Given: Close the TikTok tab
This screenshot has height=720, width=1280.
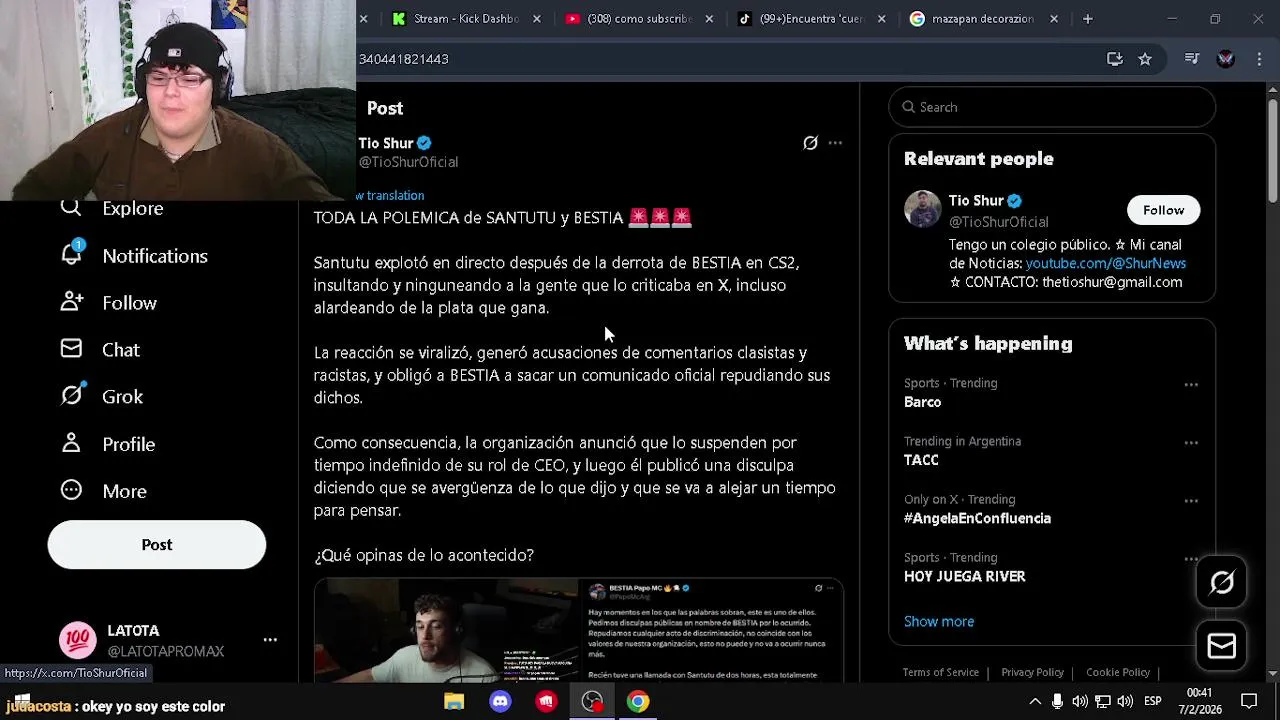Looking at the screenshot, I should tap(882, 19).
